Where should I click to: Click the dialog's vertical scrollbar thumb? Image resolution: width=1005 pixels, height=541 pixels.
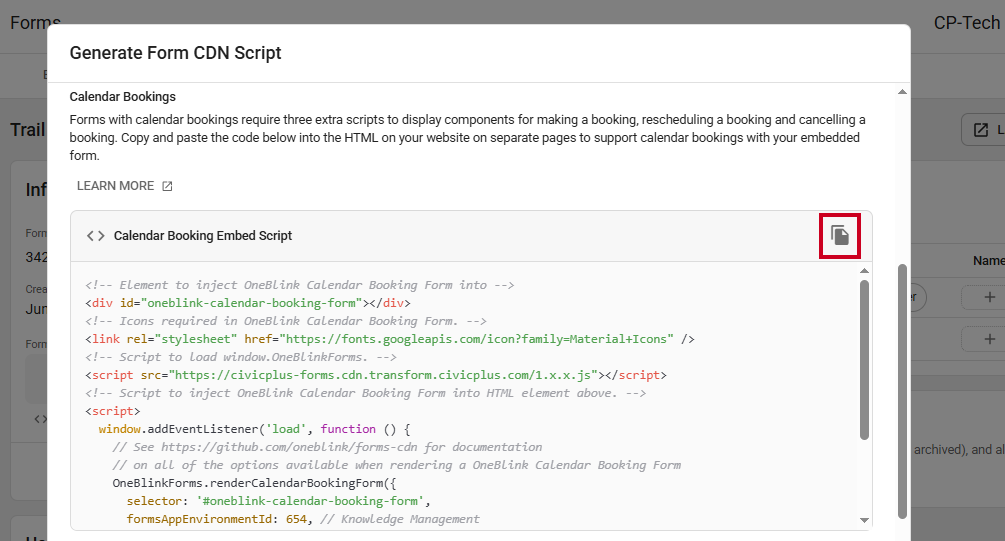point(902,391)
